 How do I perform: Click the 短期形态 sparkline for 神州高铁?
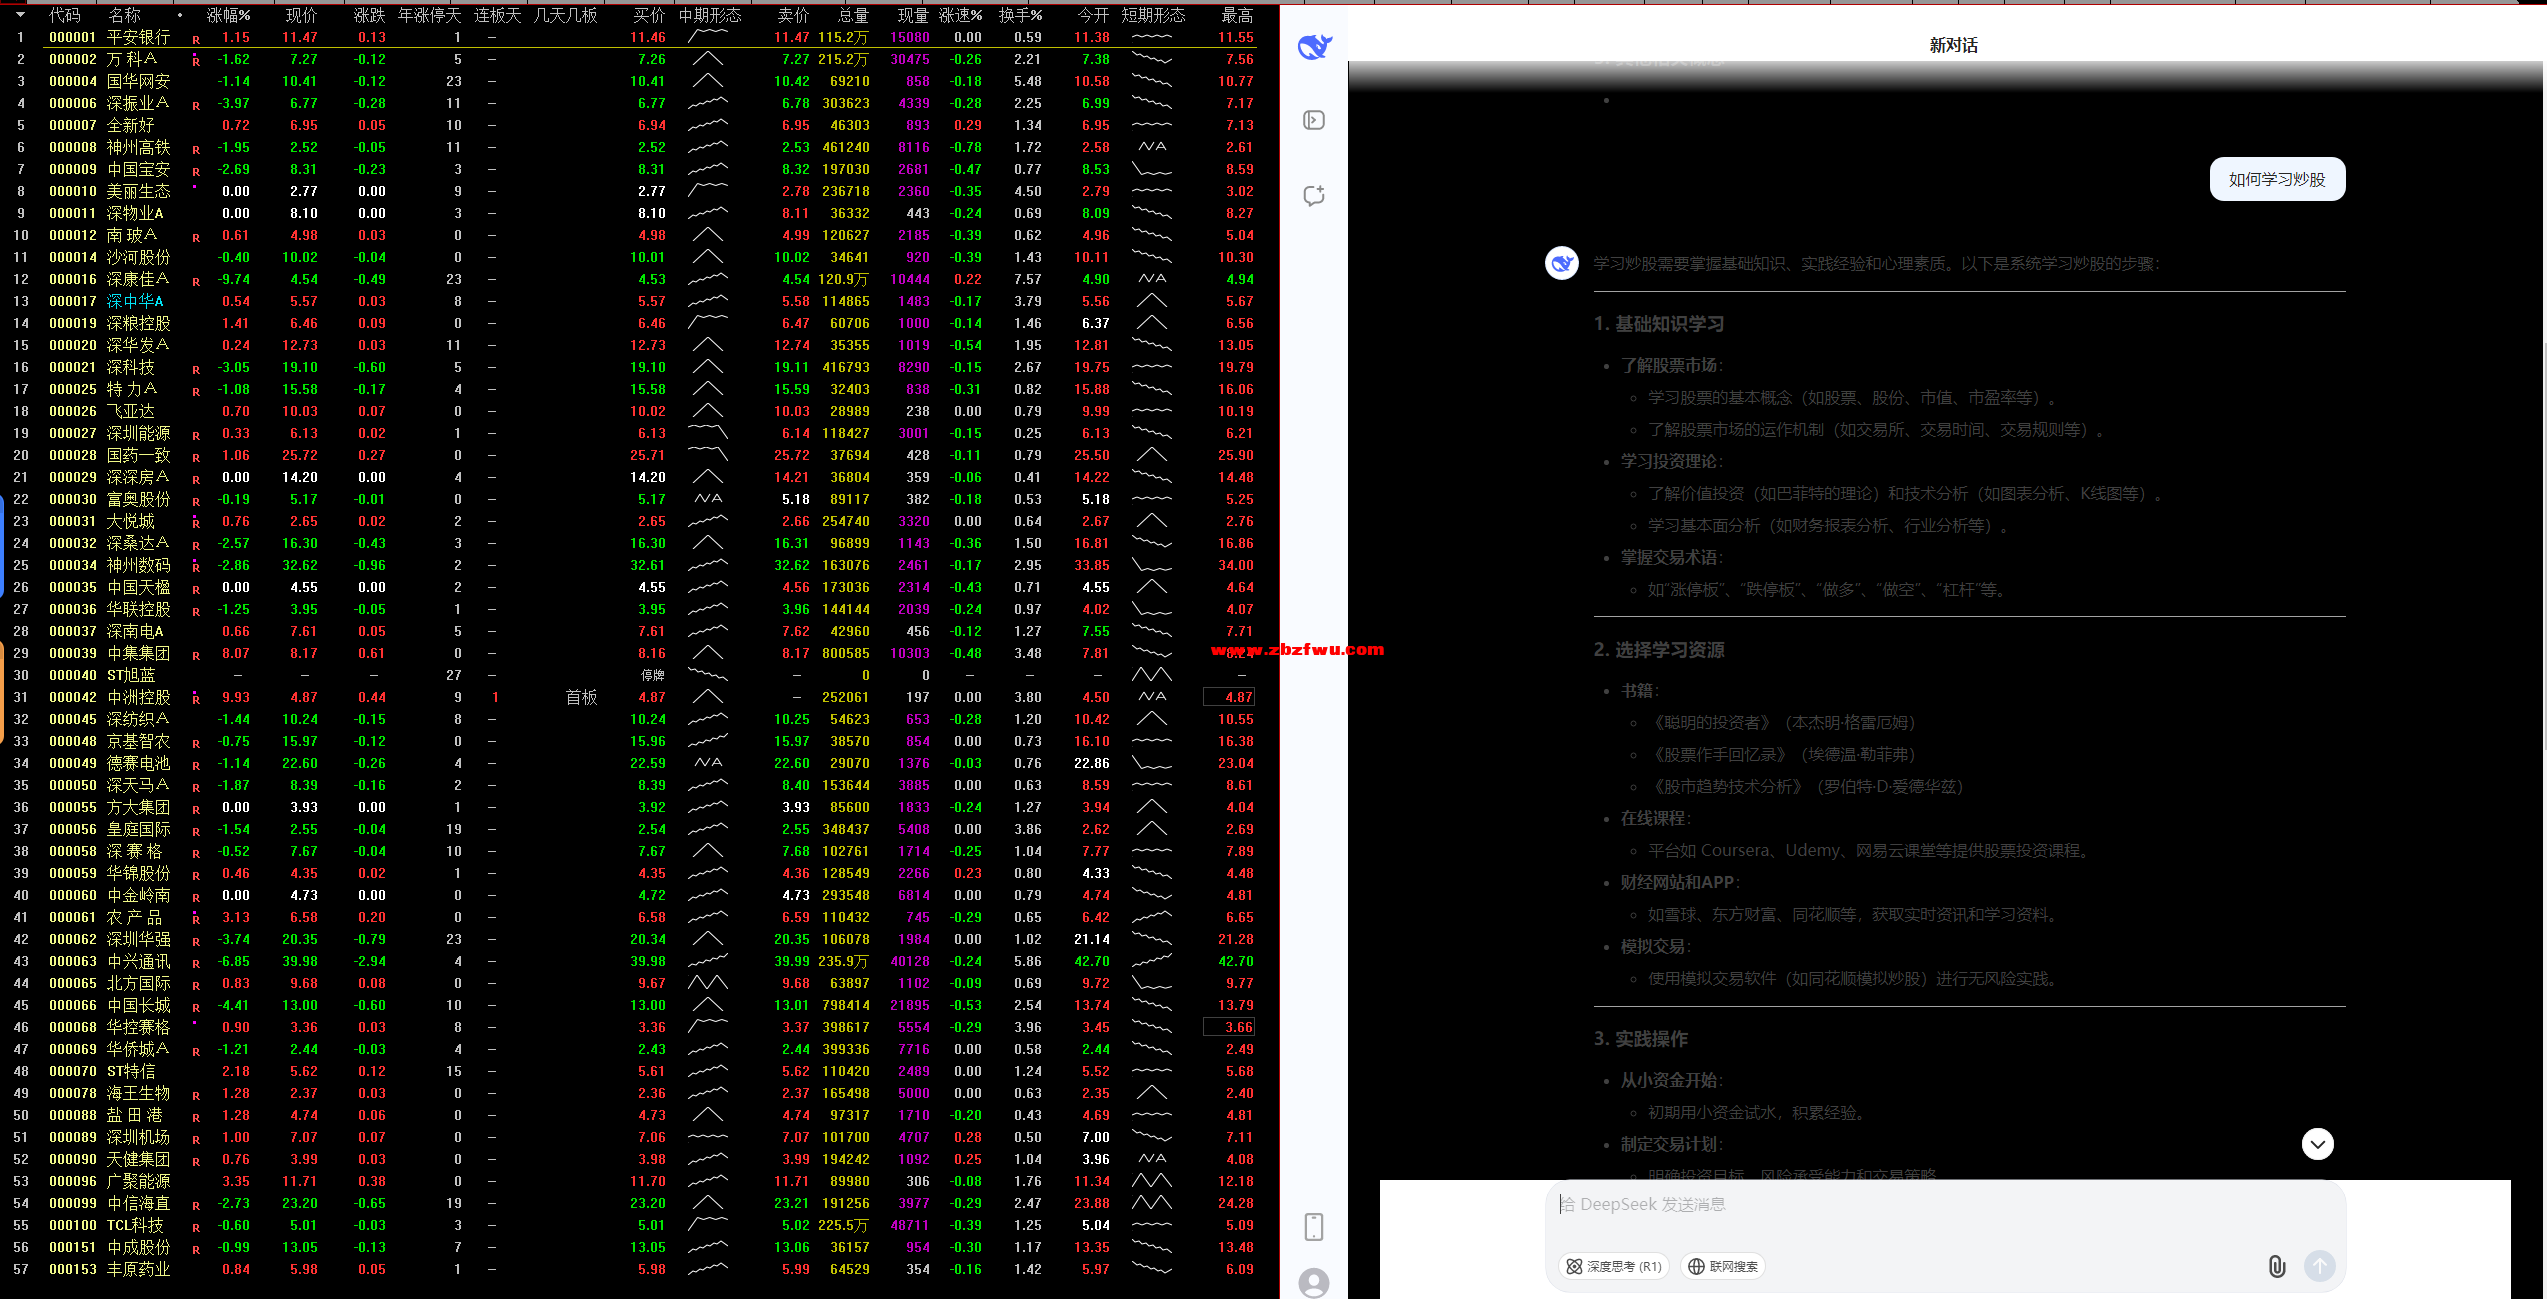coord(1152,146)
